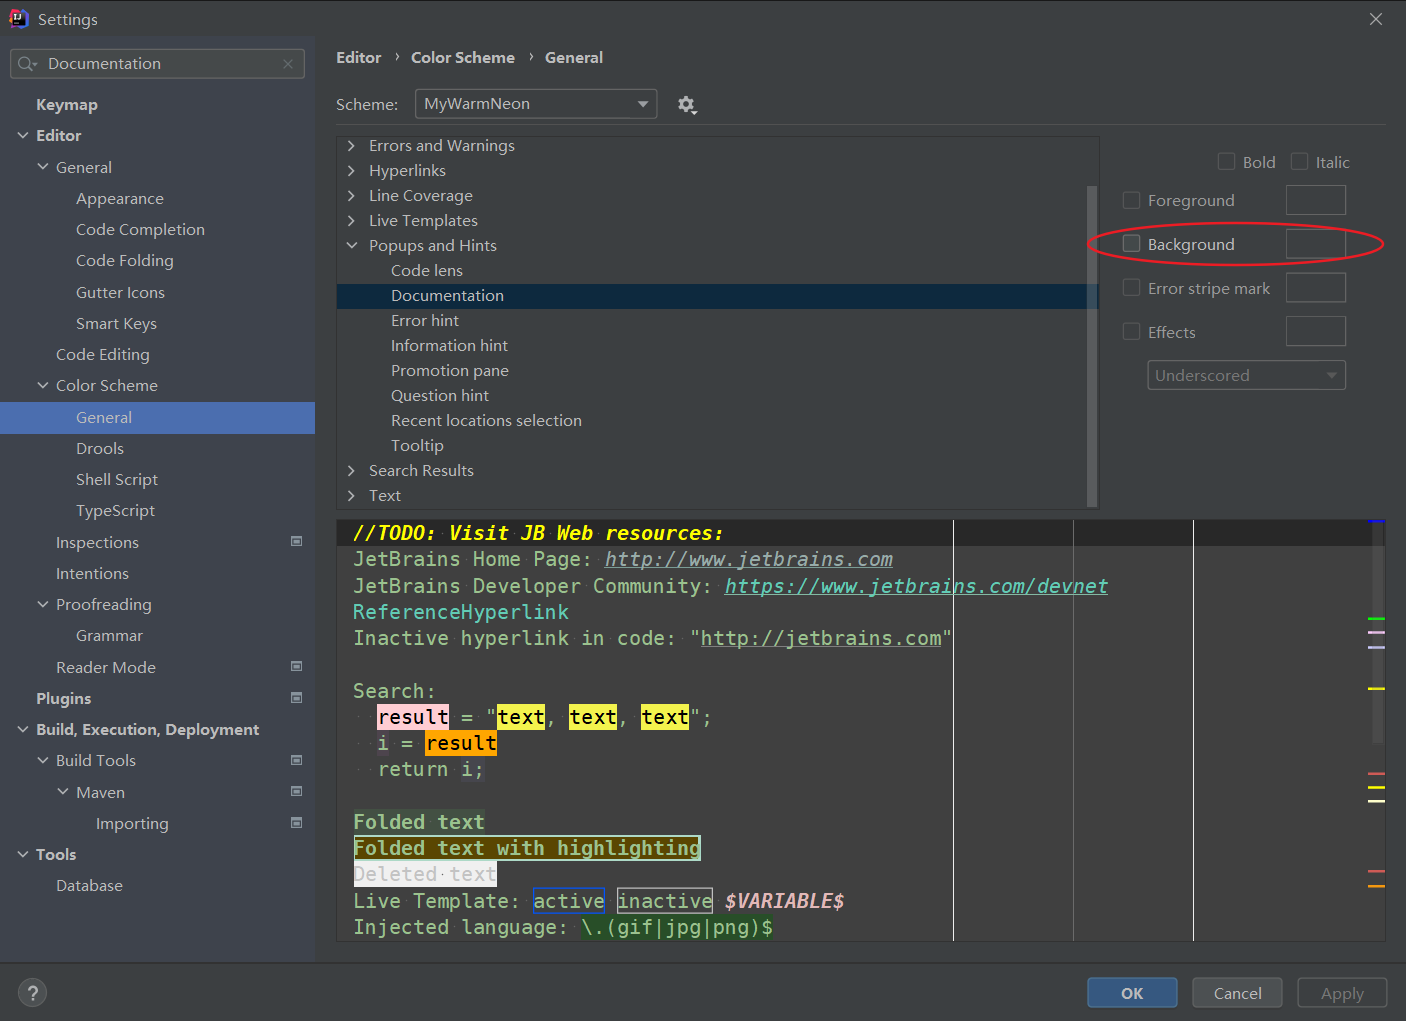Select Code lens attribute
The height and width of the screenshot is (1021, 1406).
pos(426,271)
